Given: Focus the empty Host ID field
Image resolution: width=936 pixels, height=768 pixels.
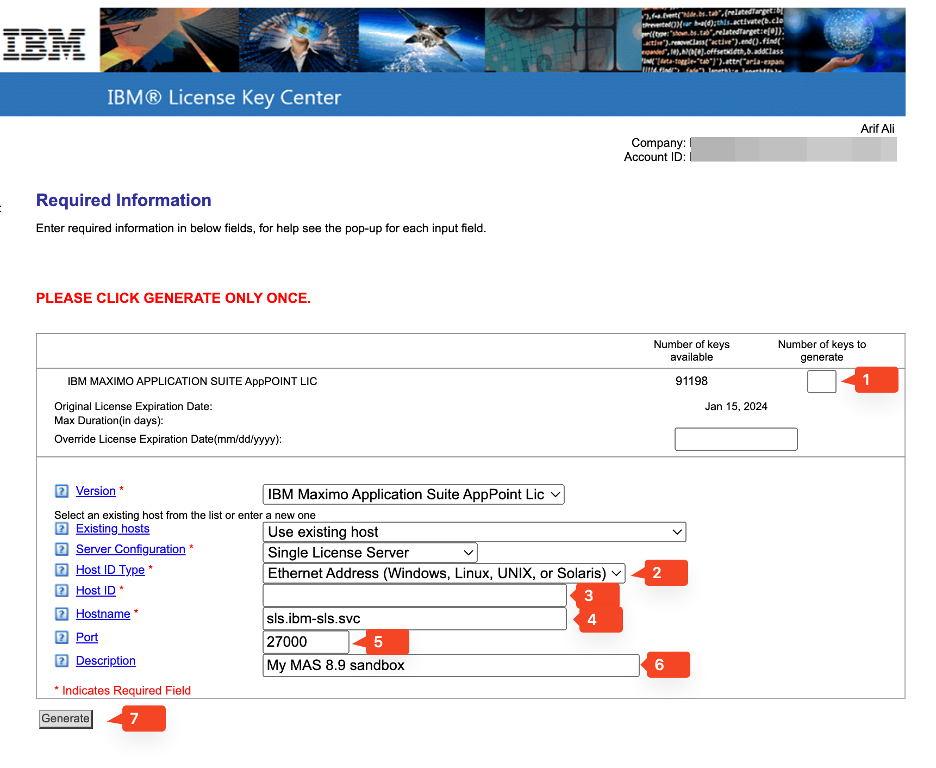Looking at the screenshot, I should (414, 596).
